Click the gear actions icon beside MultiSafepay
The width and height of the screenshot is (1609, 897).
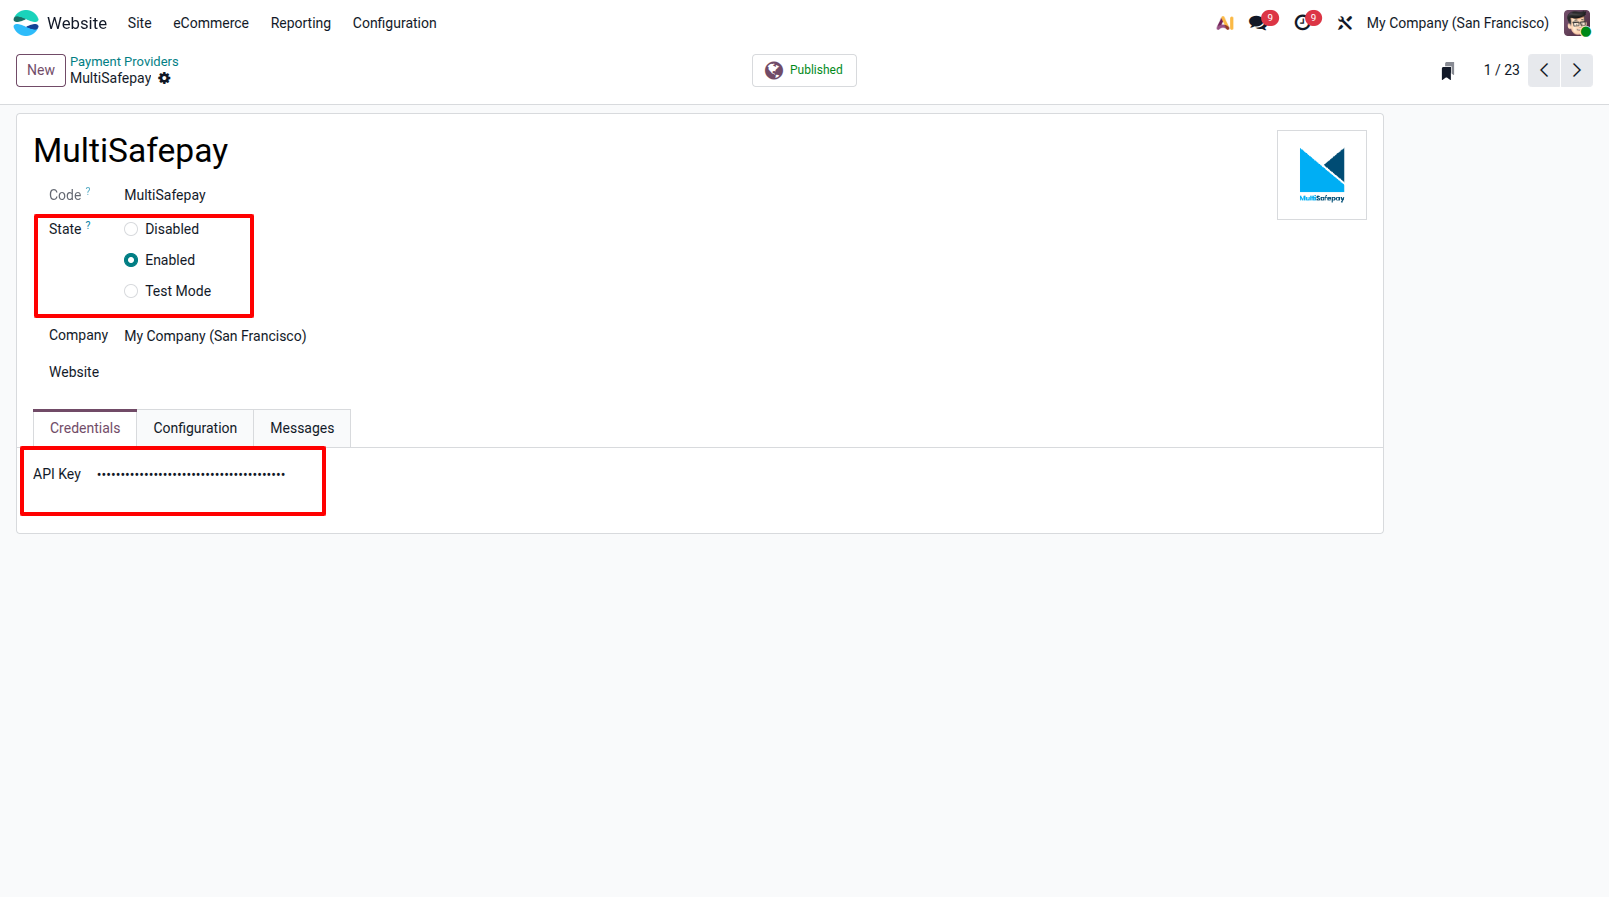(165, 78)
